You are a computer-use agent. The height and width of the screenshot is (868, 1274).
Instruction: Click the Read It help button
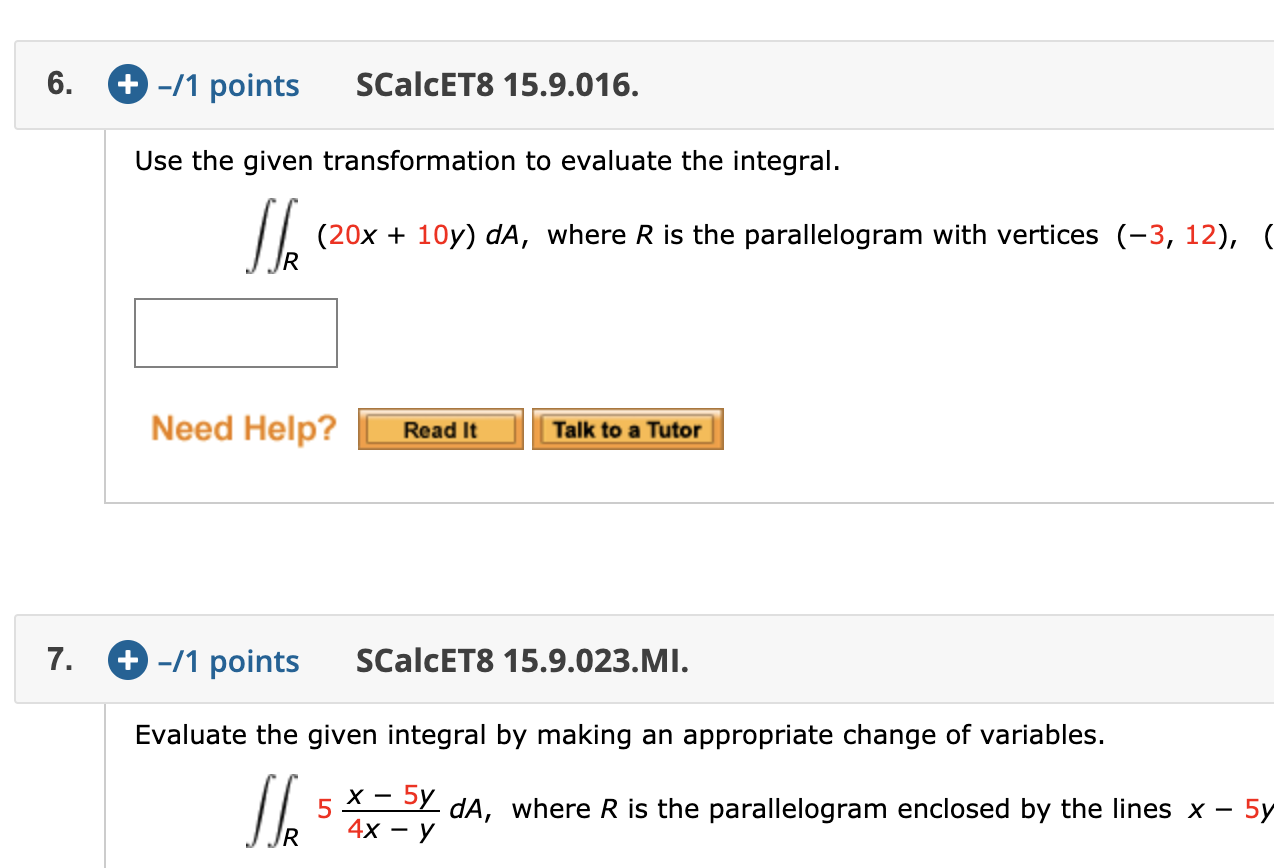[x=440, y=428]
